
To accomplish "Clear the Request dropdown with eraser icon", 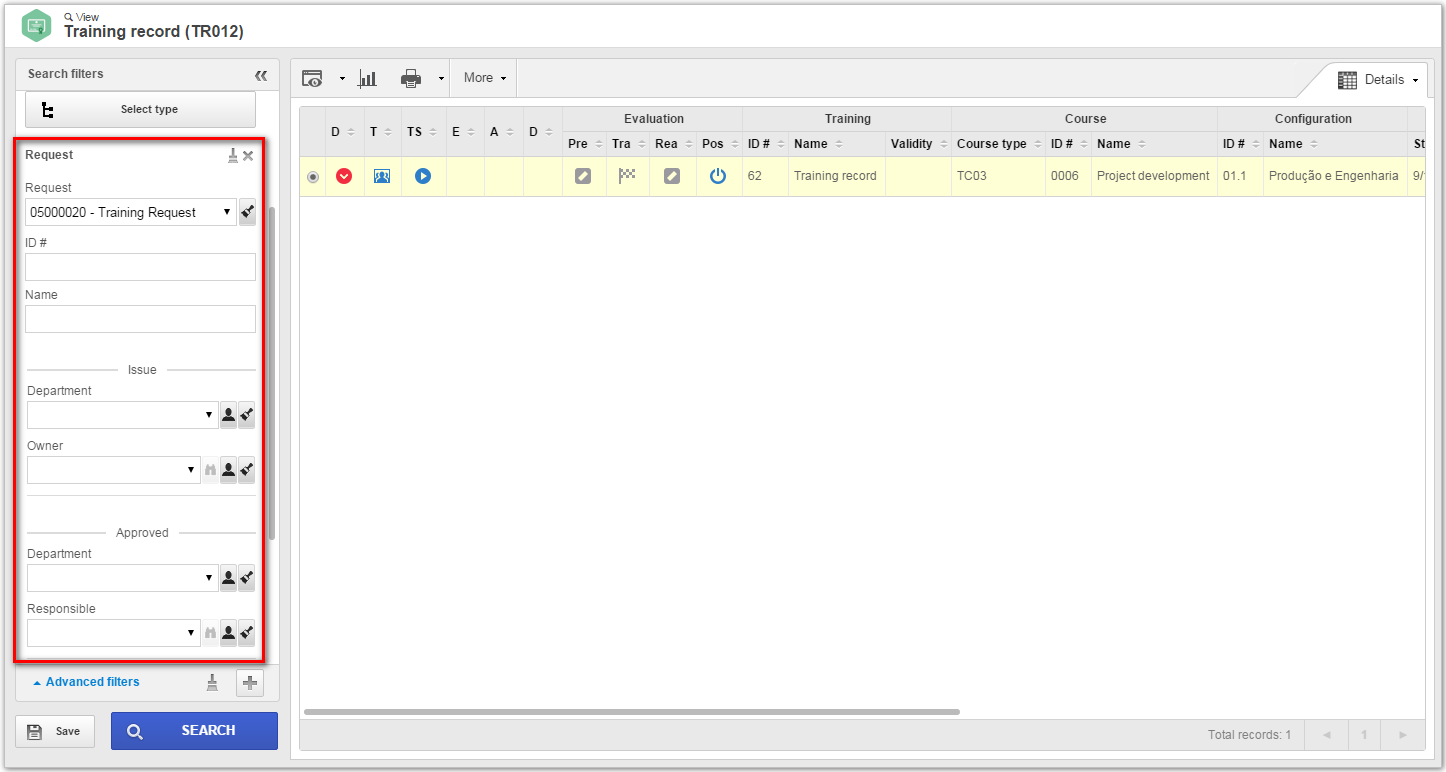I will tap(247, 212).
